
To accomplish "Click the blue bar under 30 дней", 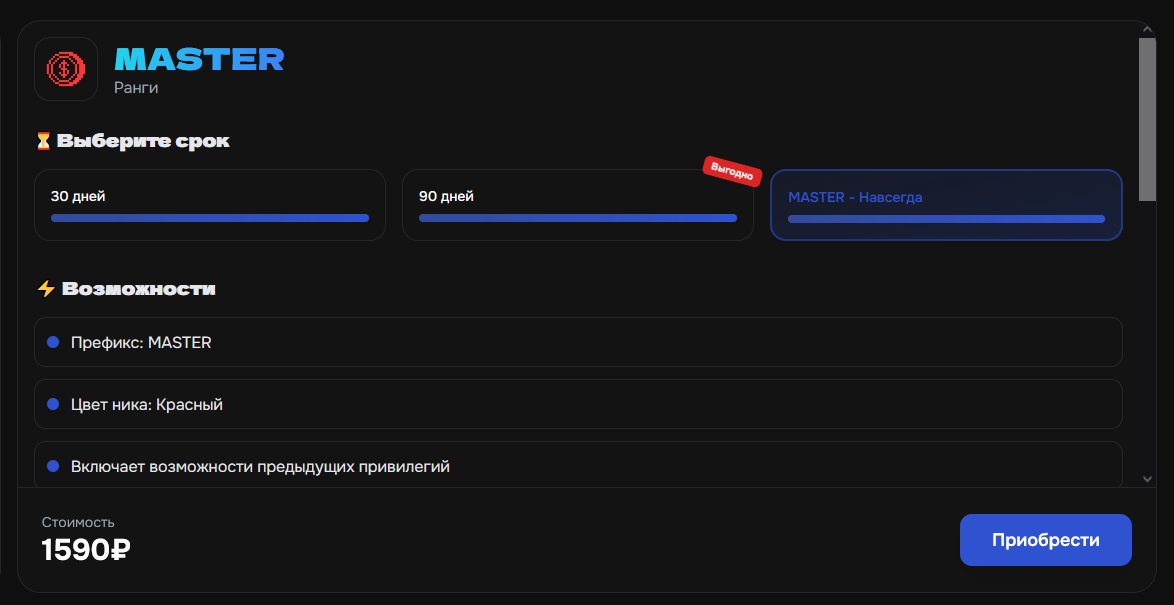I will click(210, 218).
